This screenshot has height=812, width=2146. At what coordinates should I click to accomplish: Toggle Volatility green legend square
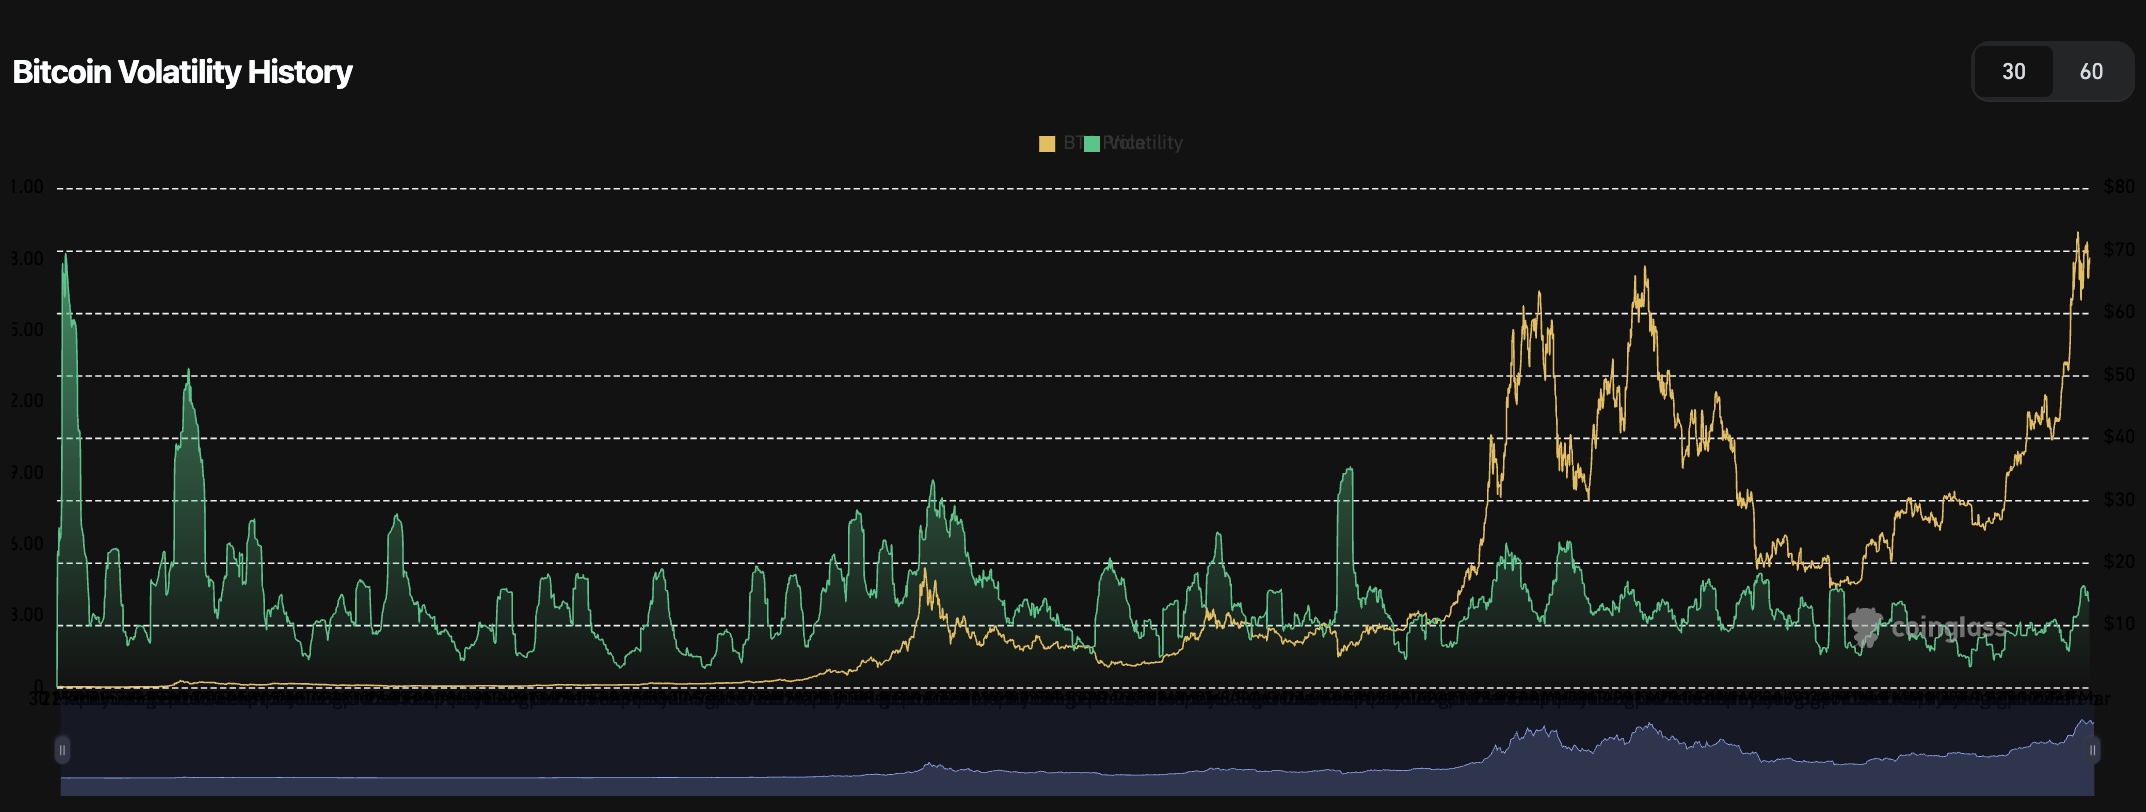[1092, 144]
